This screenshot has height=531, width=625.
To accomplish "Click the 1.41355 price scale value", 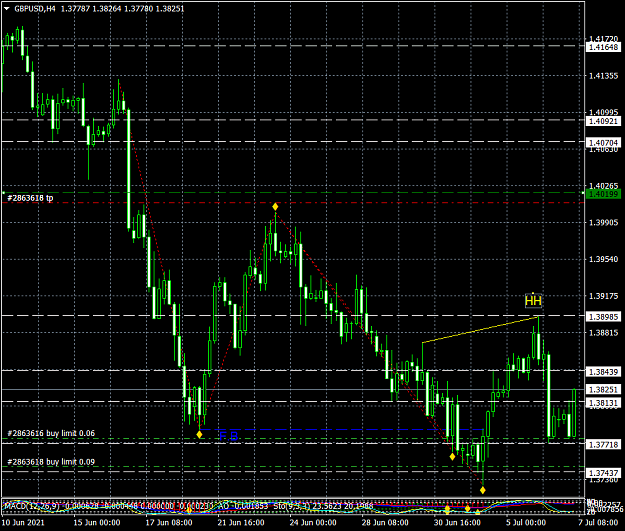I will (x=603, y=76).
